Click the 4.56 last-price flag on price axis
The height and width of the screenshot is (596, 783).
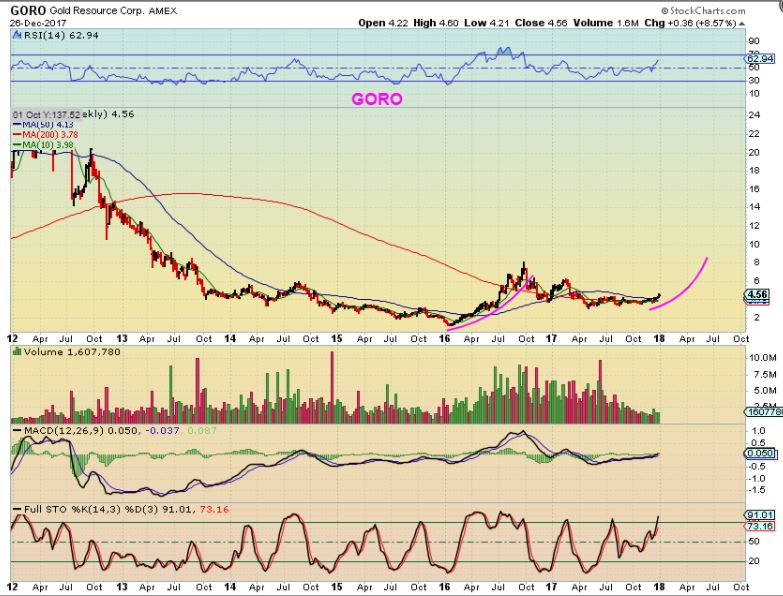758,295
